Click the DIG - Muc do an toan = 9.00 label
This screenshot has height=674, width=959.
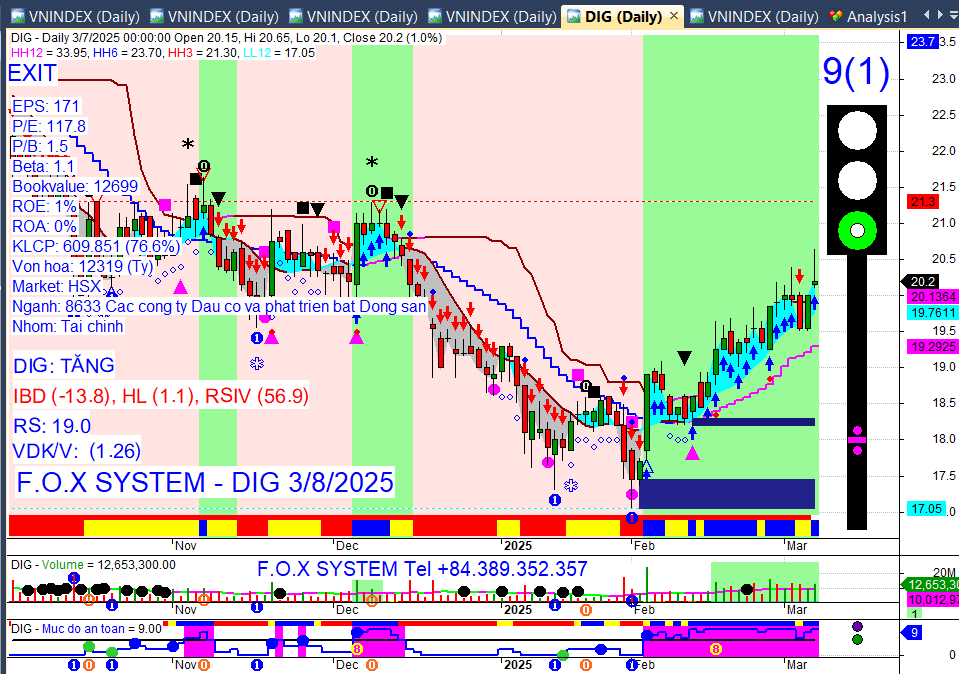coord(87,629)
